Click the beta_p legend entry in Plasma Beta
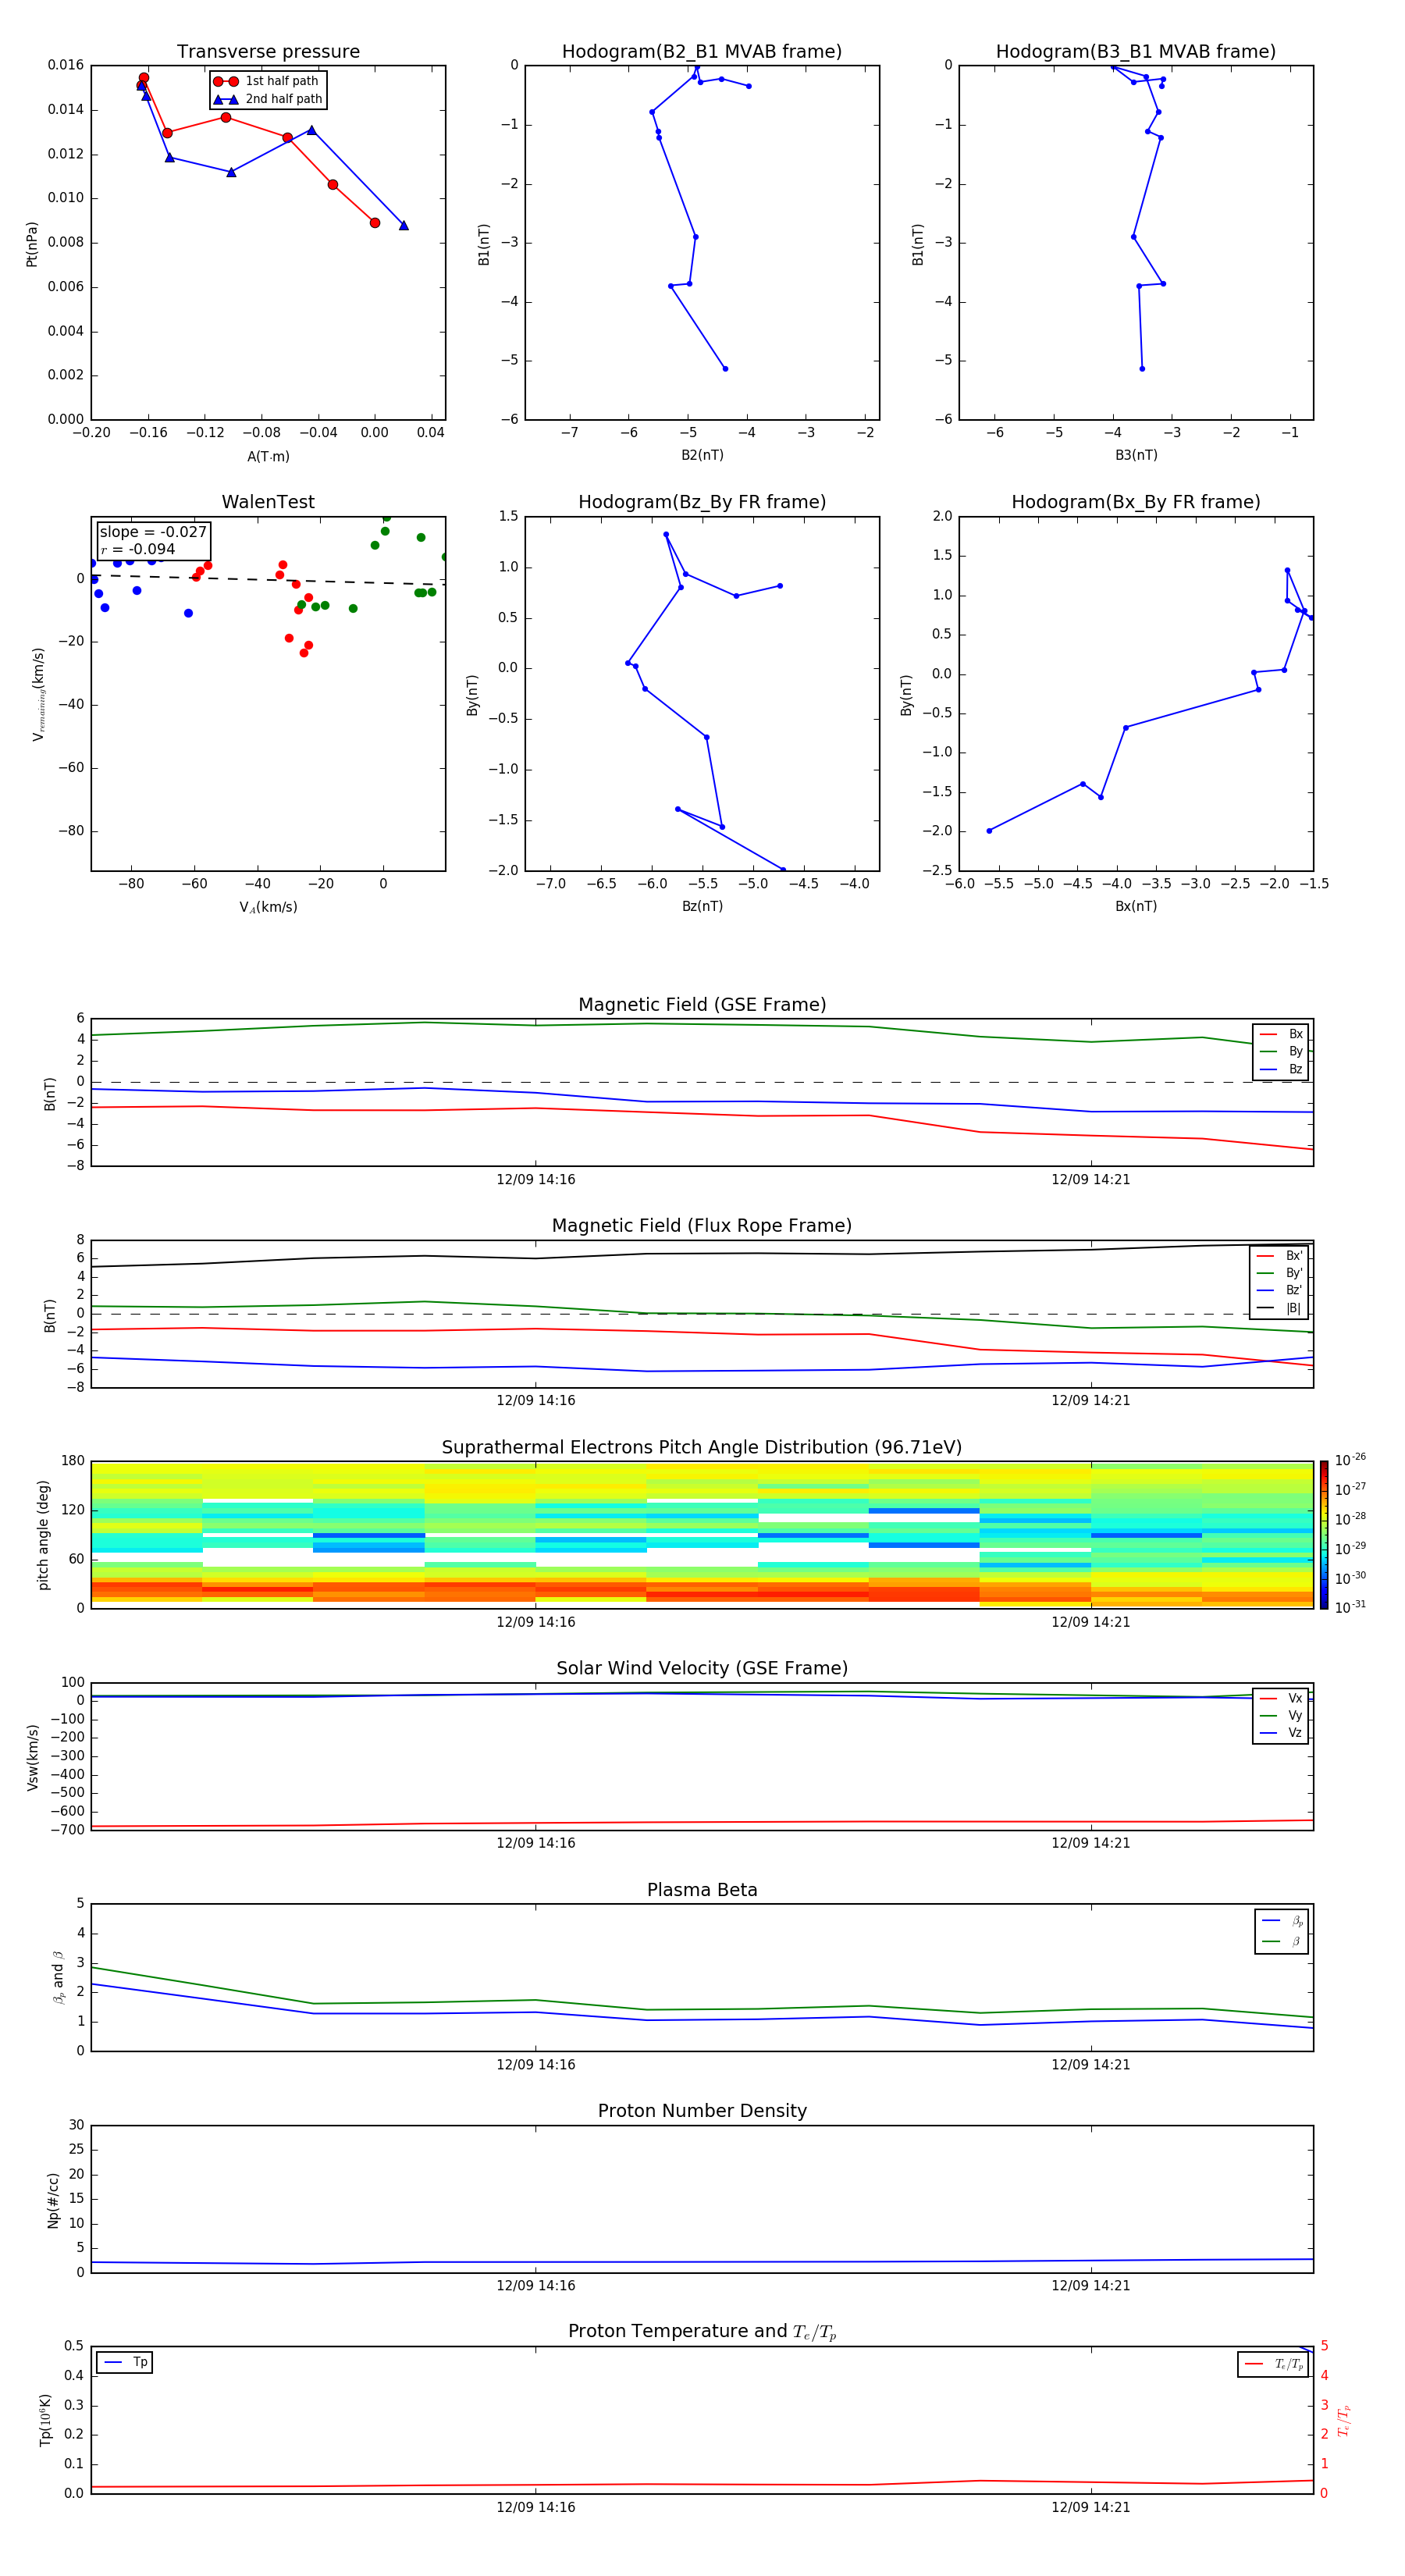This screenshot has width=1405, height=2576. 1283,1921
